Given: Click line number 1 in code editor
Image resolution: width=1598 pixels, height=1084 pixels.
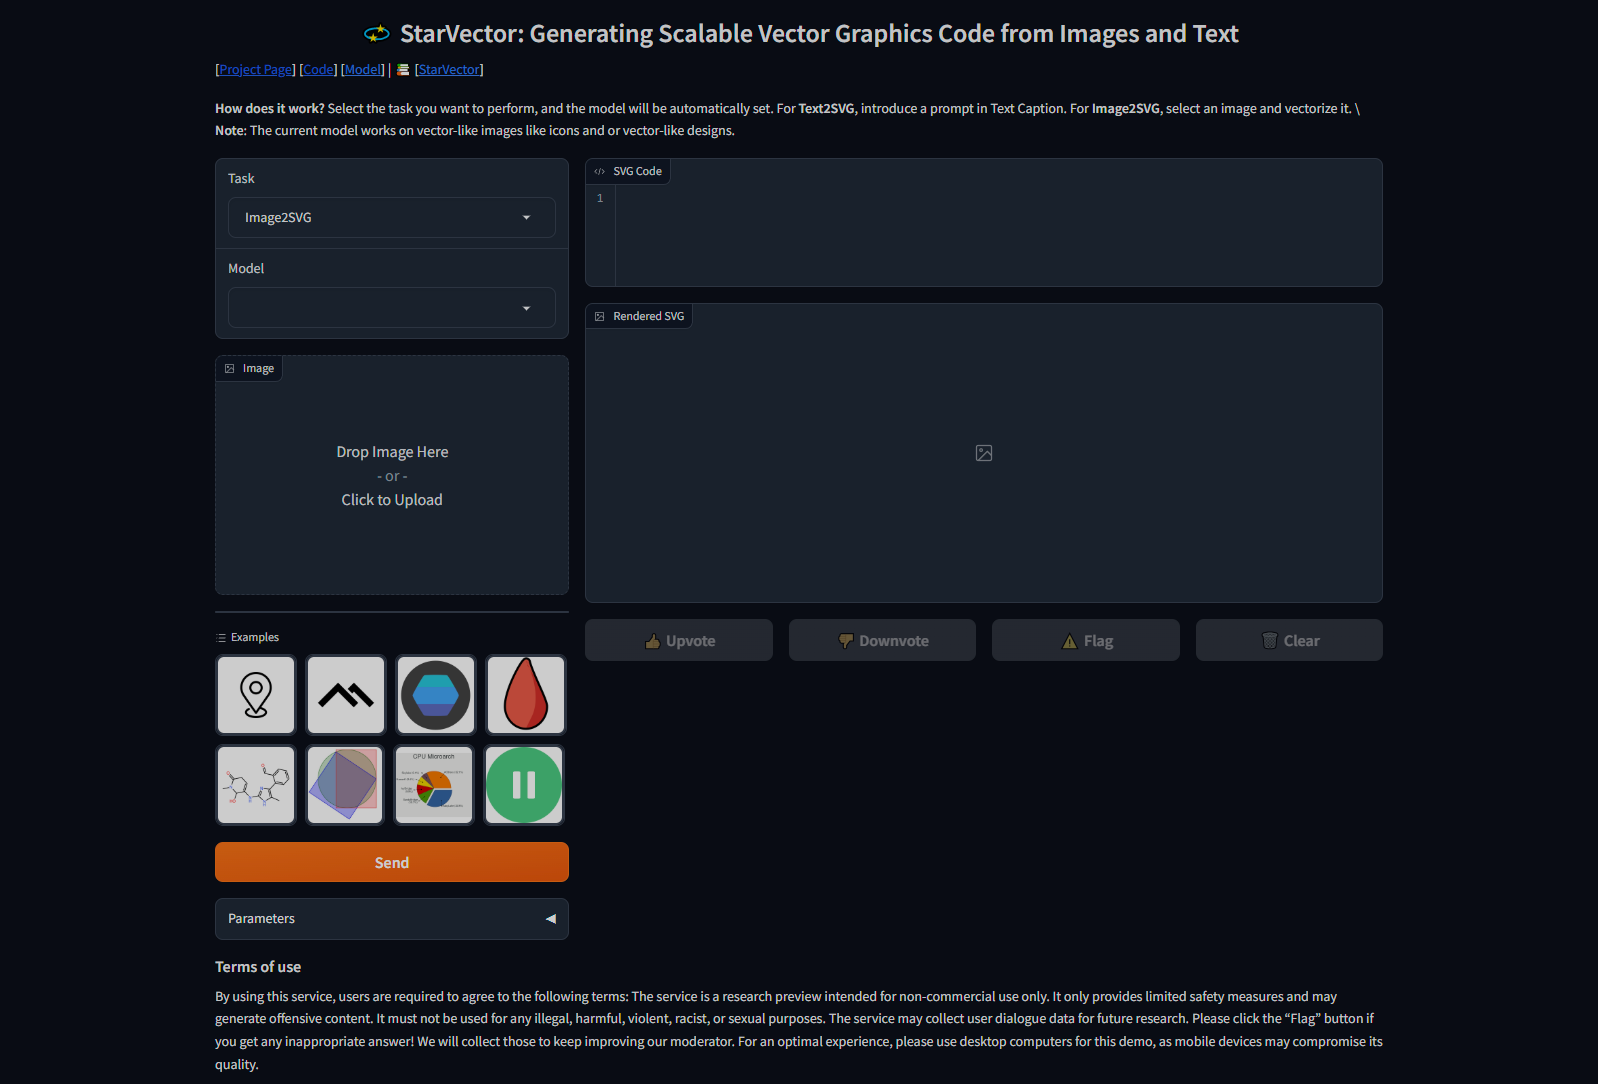Looking at the screenshot, I should (600, 198).
